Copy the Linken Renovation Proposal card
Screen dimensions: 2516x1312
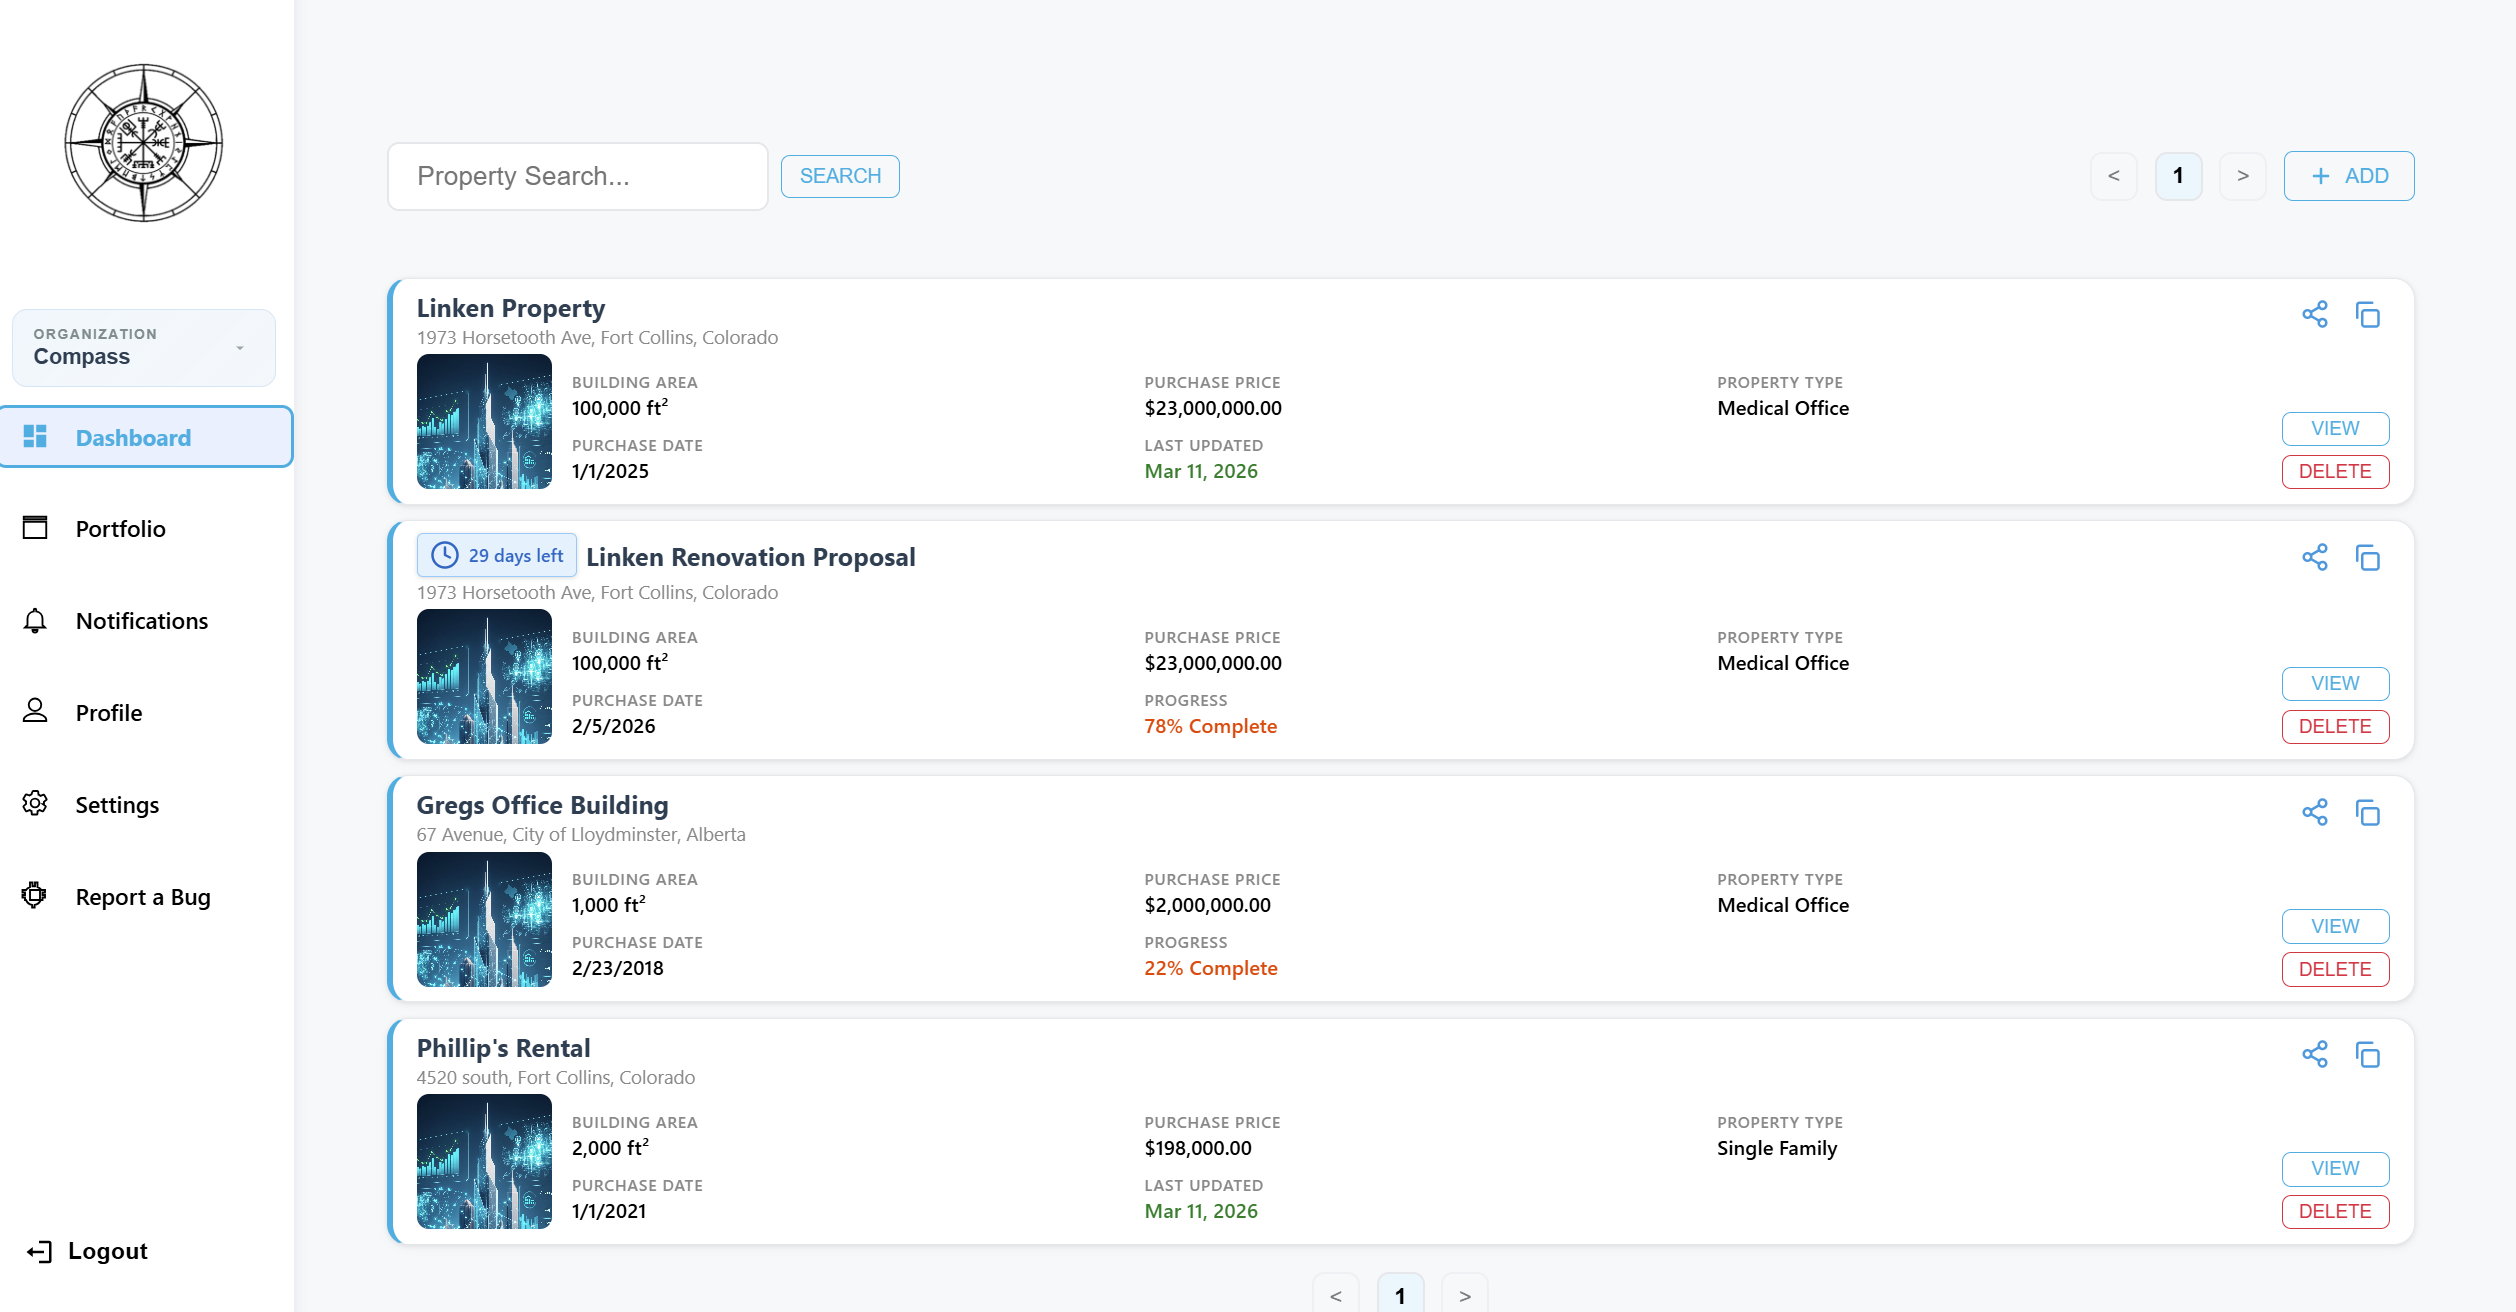point(2369,558)
